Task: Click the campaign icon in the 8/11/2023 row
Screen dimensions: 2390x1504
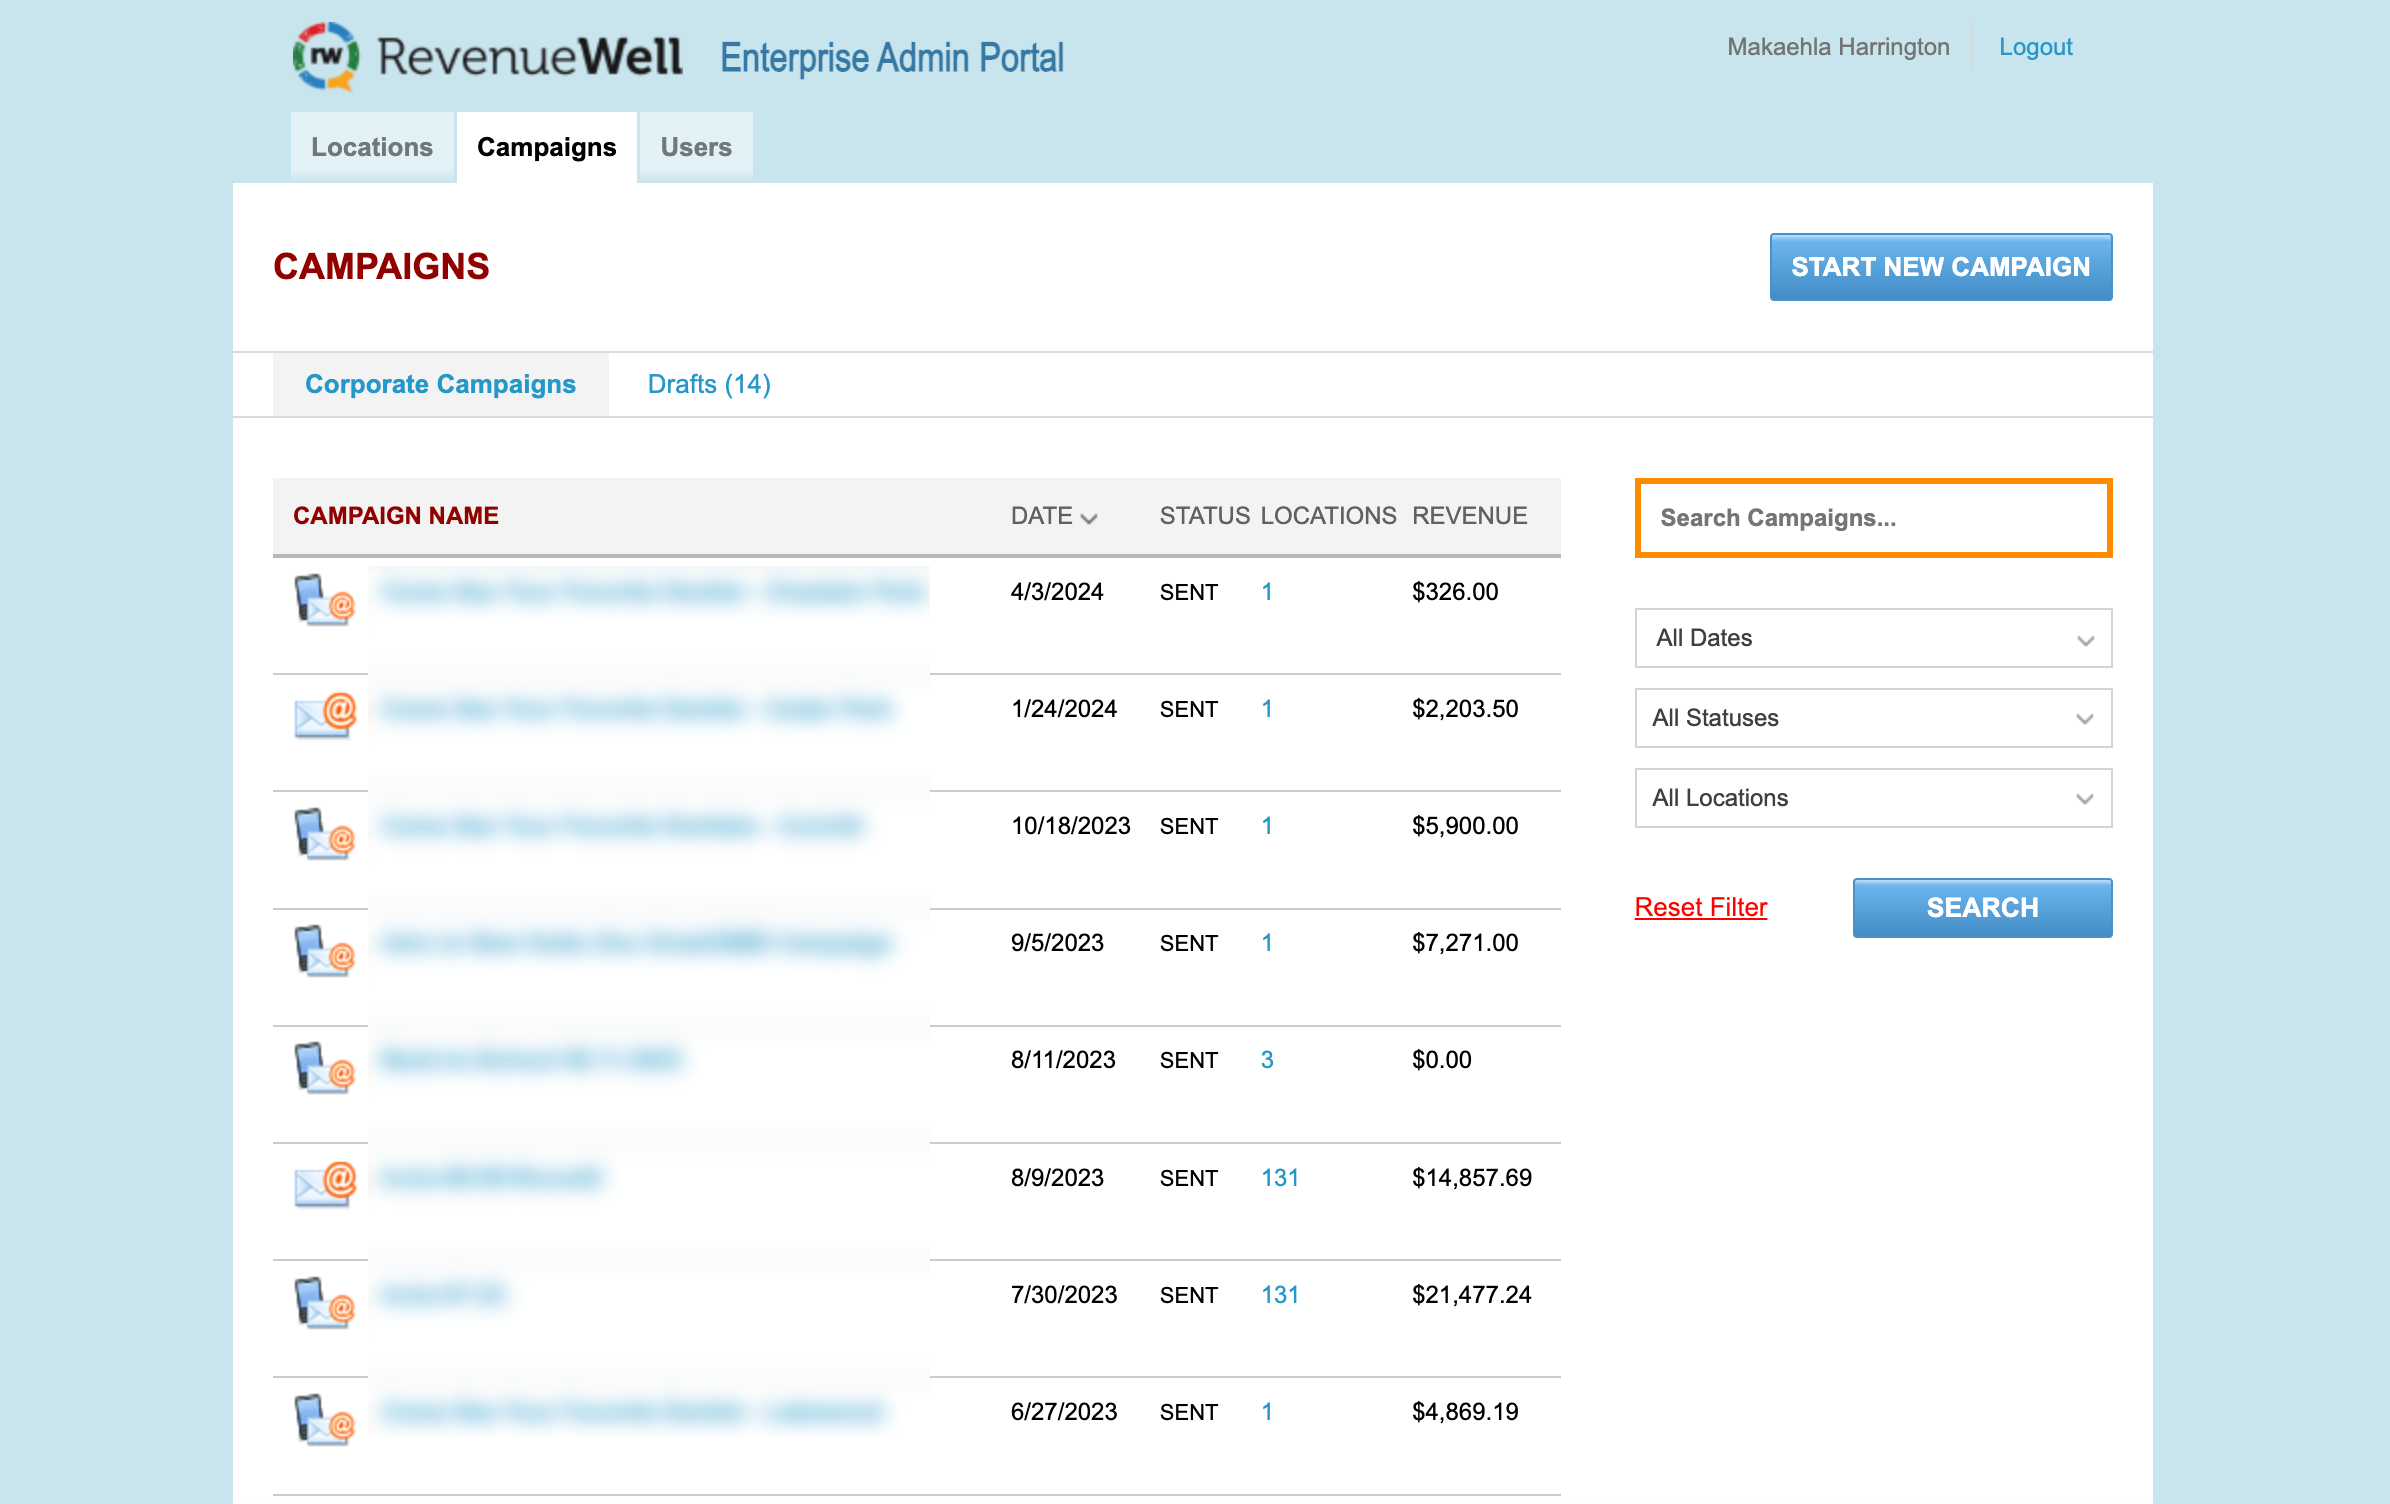Action: pyautogui.click(x=324, y=1068)
